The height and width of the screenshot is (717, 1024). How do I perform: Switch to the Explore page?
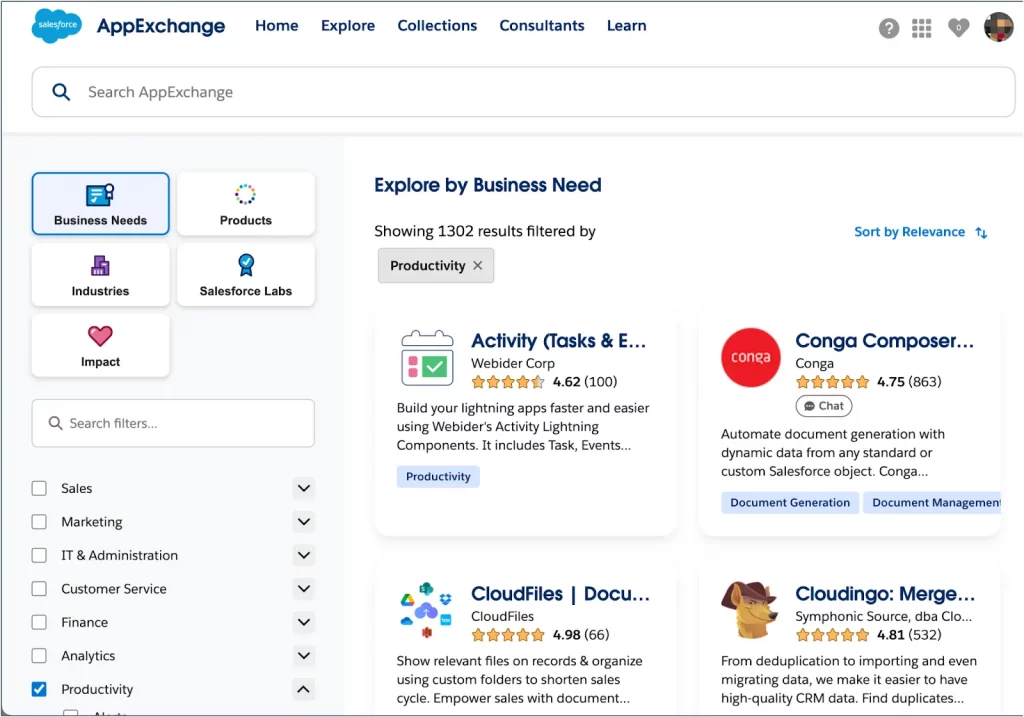coord(348,26)
